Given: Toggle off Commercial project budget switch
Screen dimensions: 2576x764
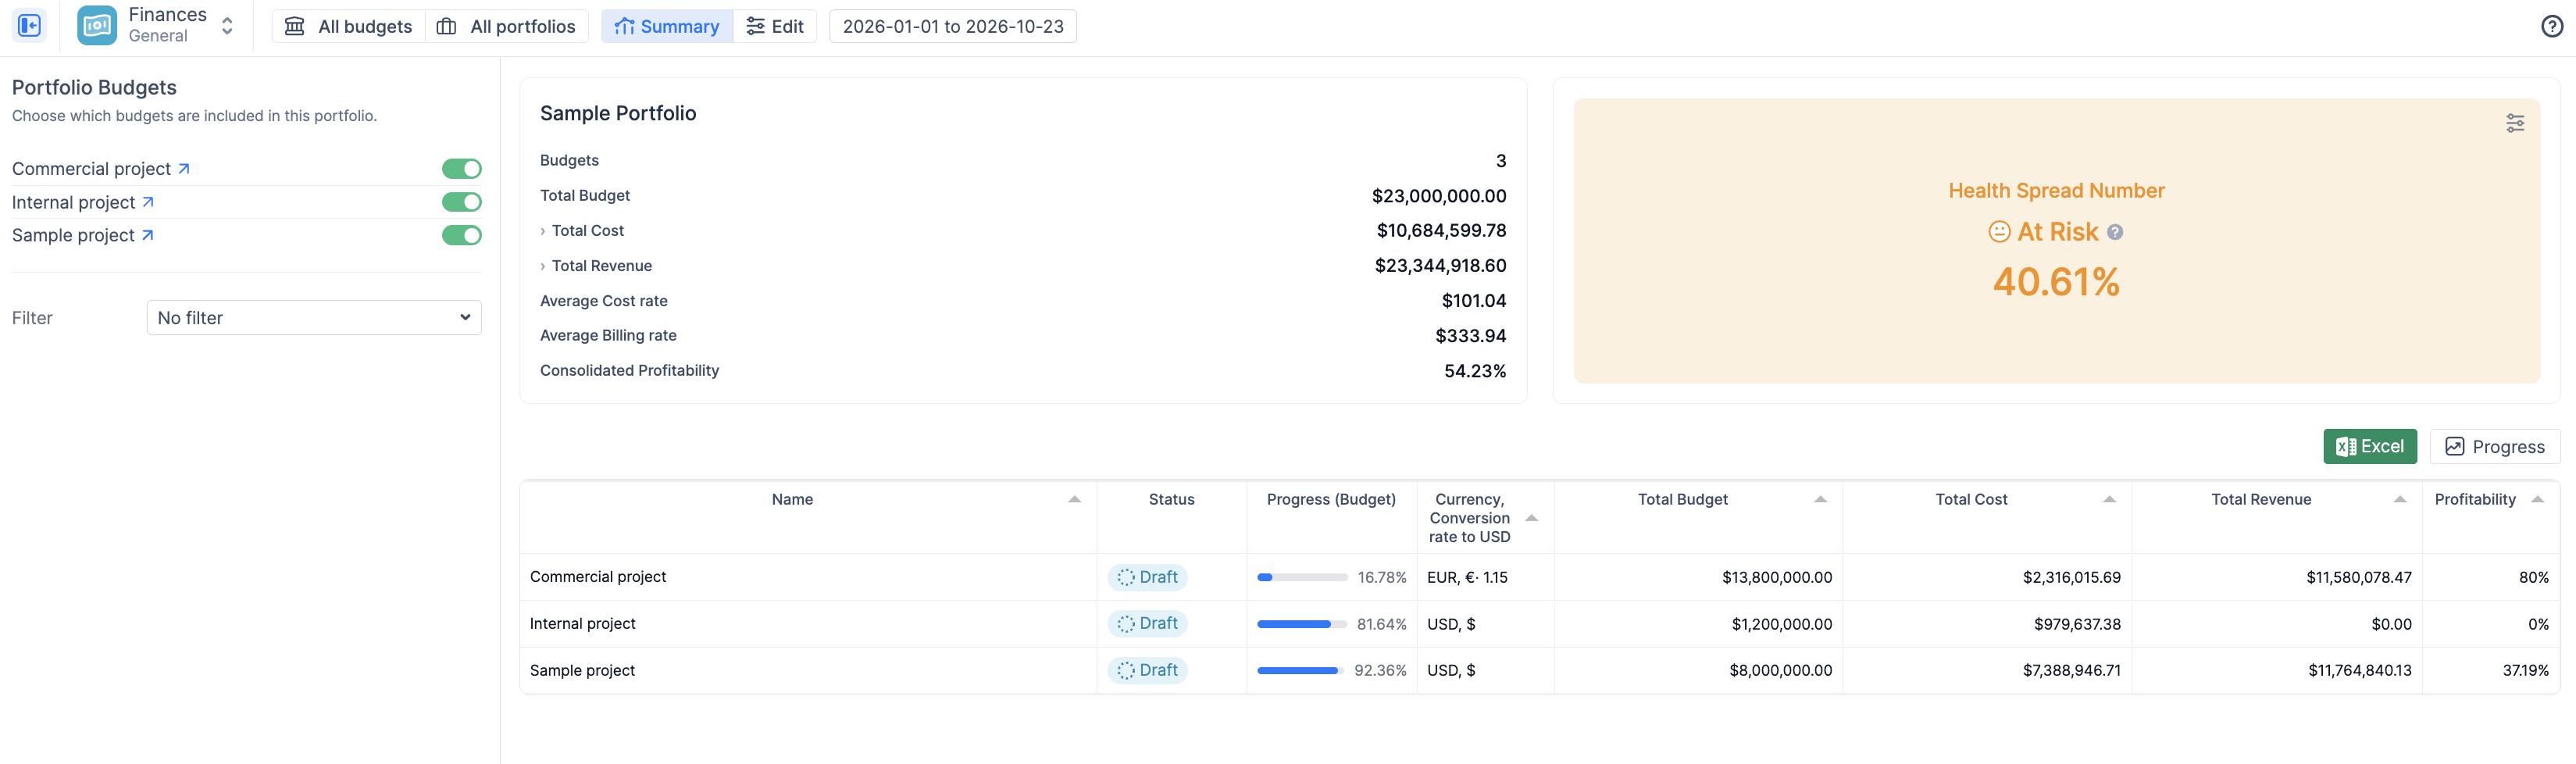Looking at the screenshot, I should click(461, 169).
